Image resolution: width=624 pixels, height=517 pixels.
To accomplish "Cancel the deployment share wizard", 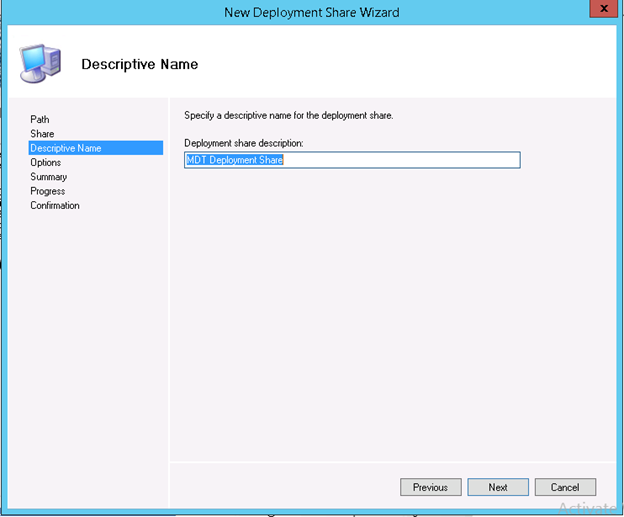I will (565, 487).
